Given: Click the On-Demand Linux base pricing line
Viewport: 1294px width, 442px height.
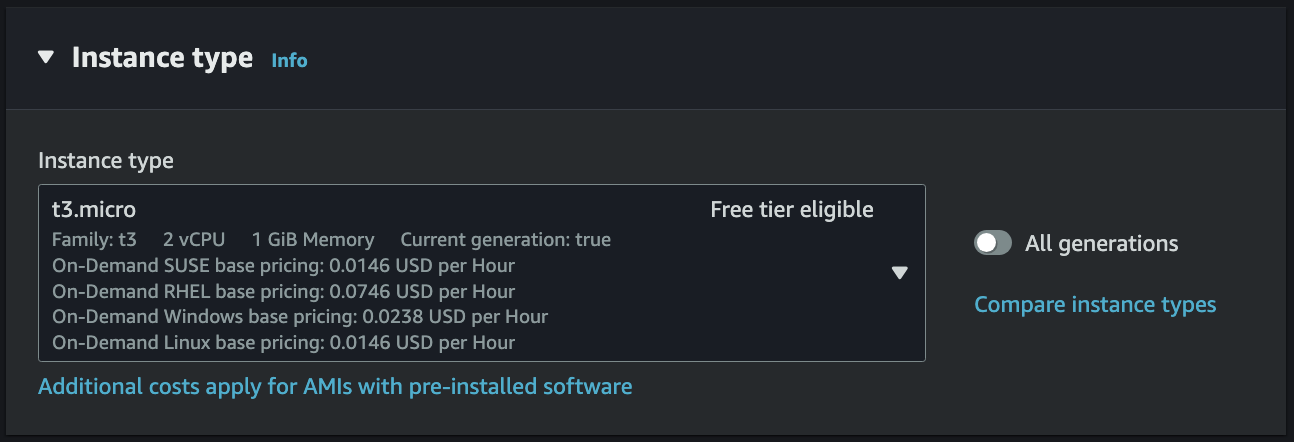Looking at the screenshot, I should click(283, 343).
